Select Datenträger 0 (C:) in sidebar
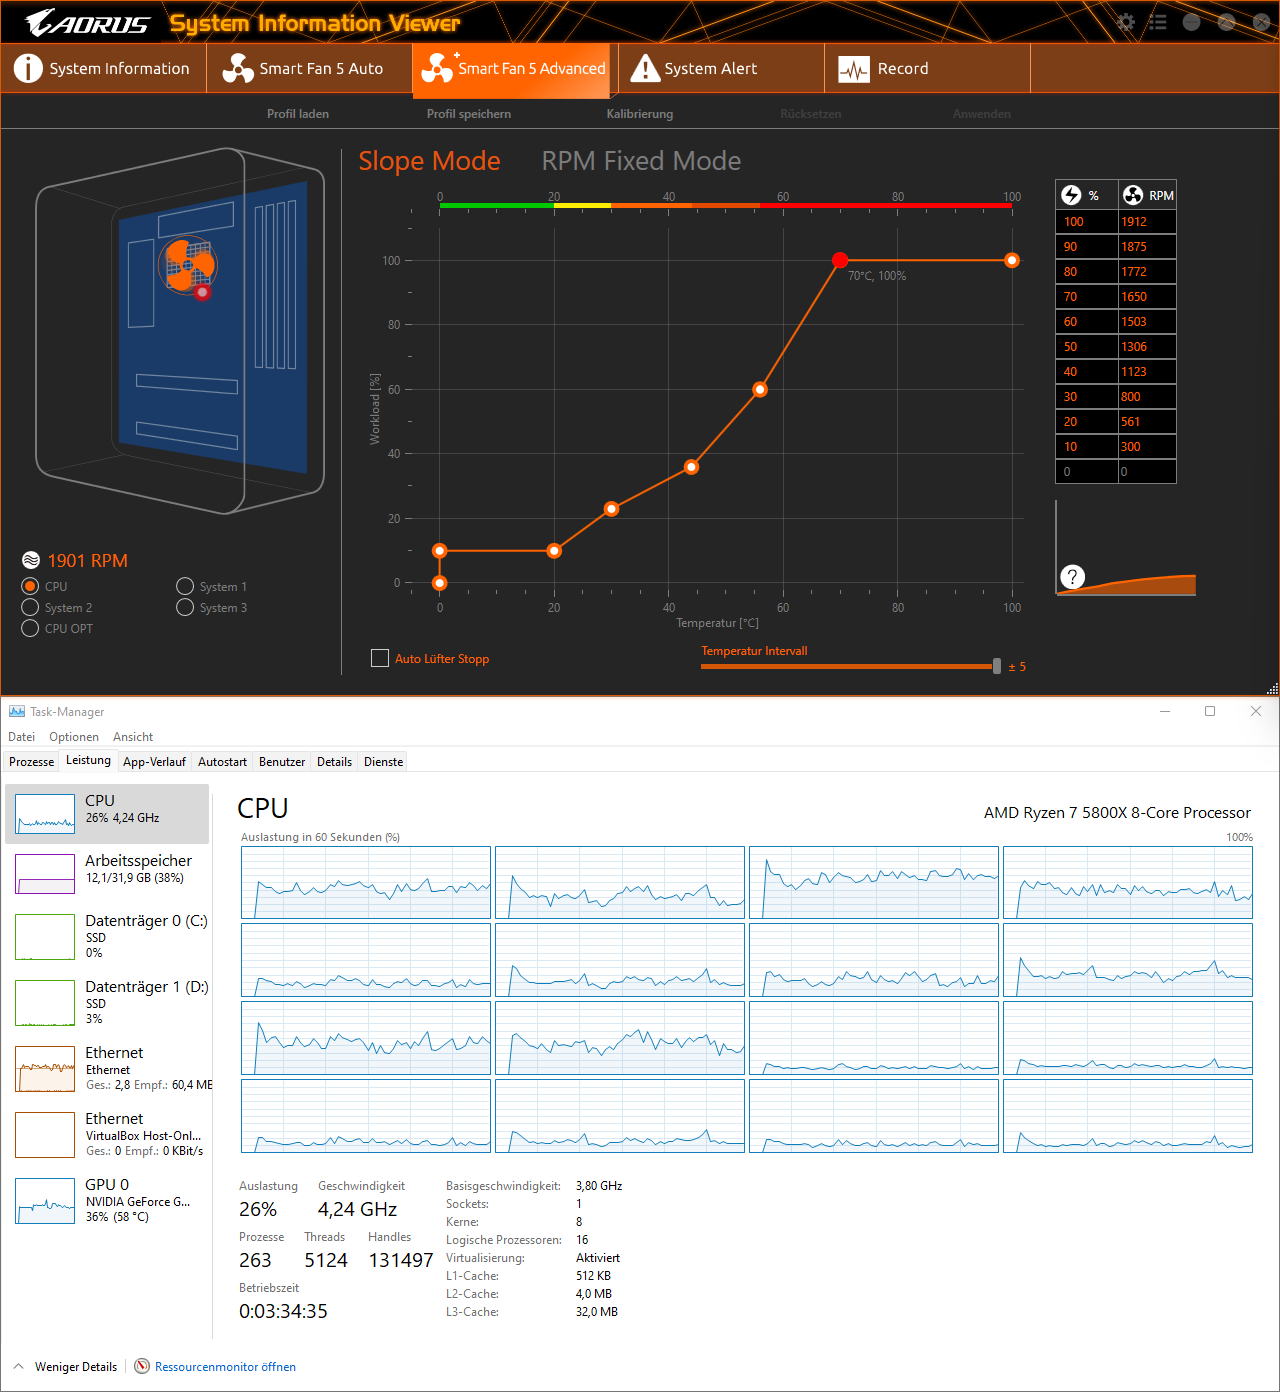1280x1392 pixels. (x=107, y=936)
